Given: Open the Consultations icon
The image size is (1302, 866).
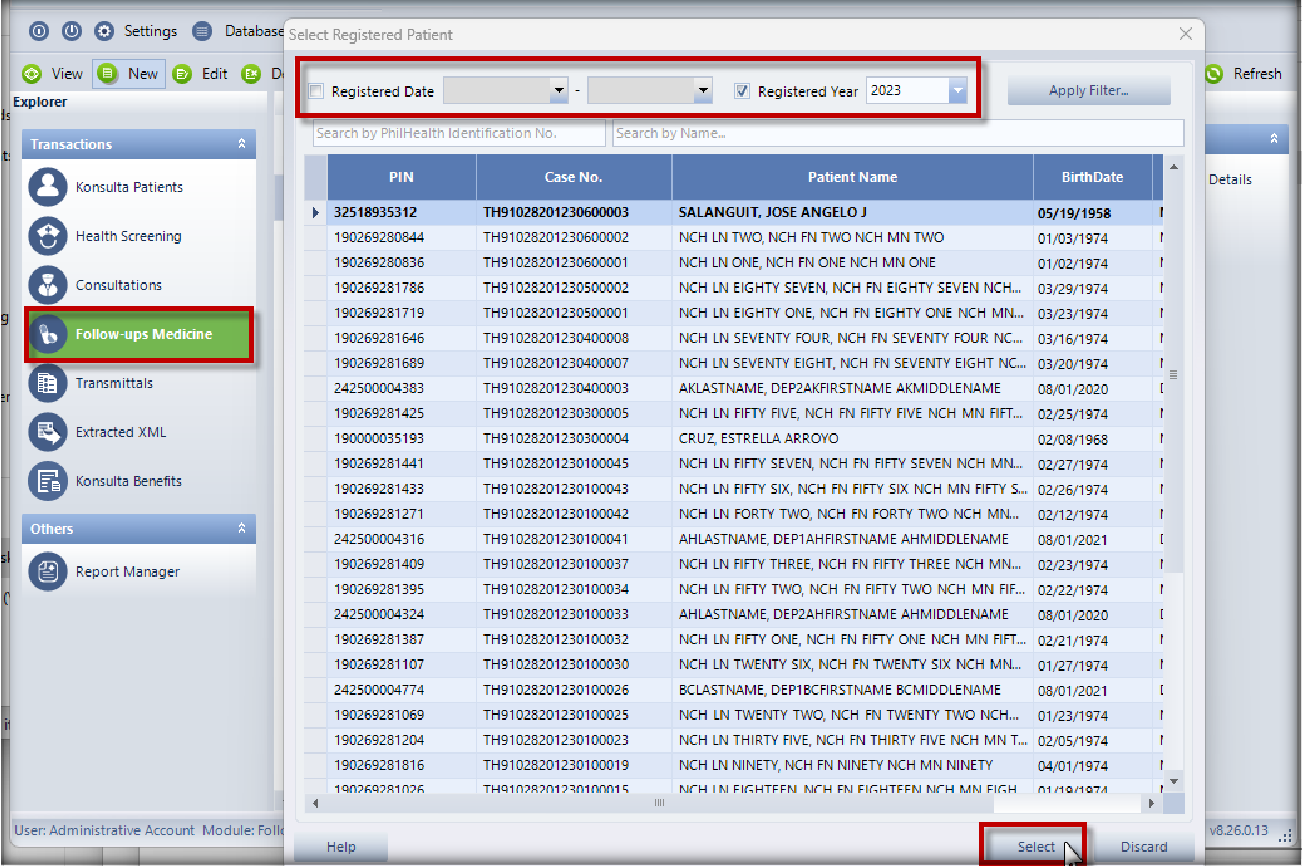Looking at the screenshot, I should pyautogui.click(x=47, y=285).
